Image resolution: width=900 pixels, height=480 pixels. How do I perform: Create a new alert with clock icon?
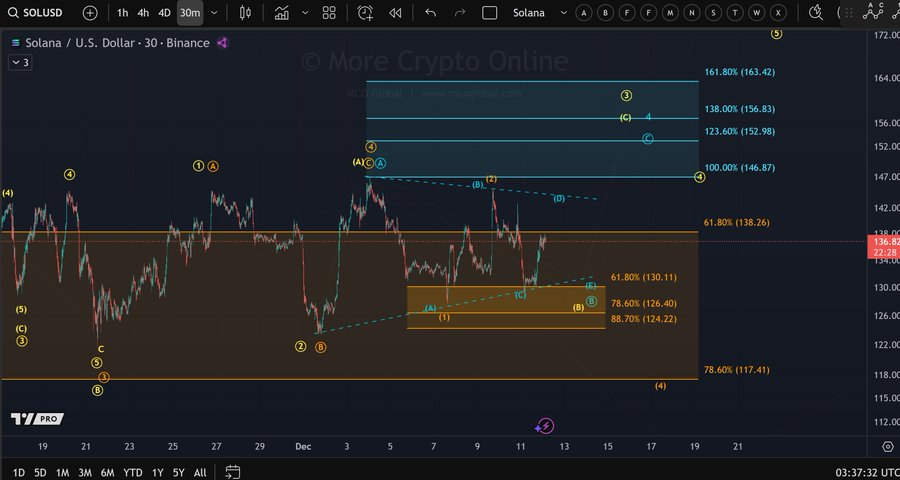(365, 13)
